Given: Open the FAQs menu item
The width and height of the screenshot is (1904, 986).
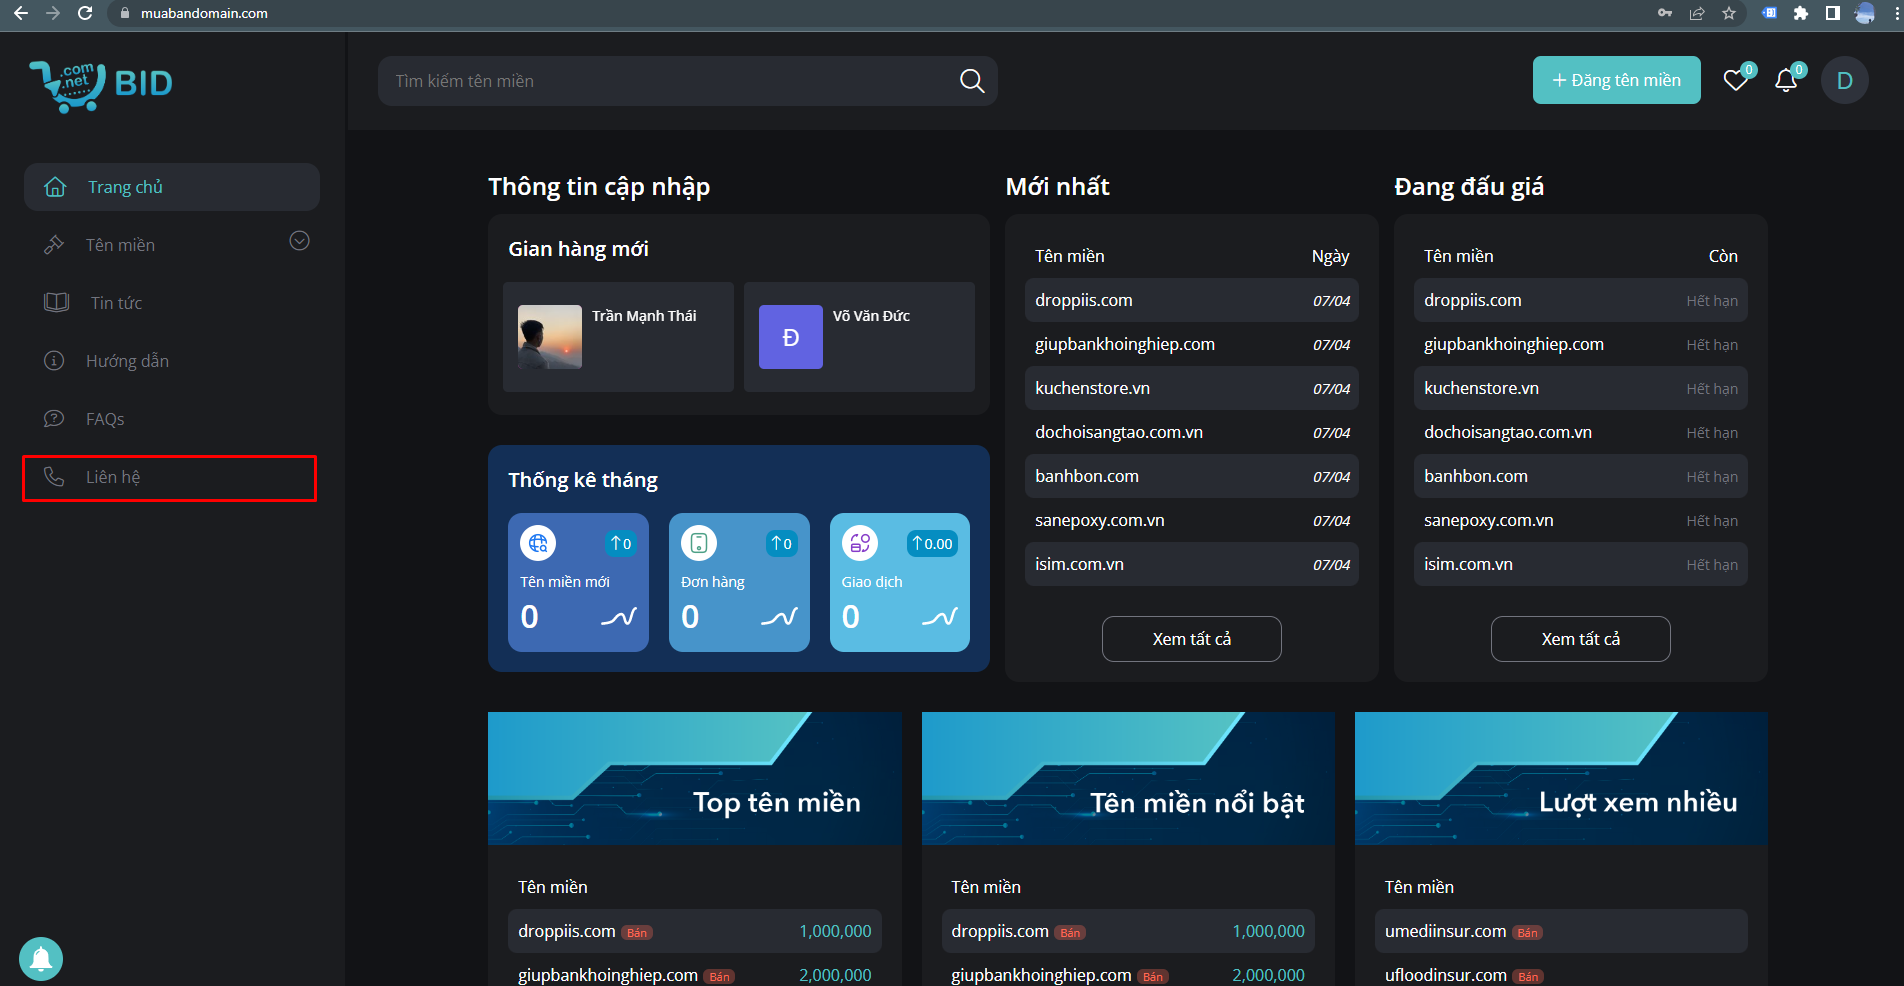Looking at the screenshot, I should point(105,419).
